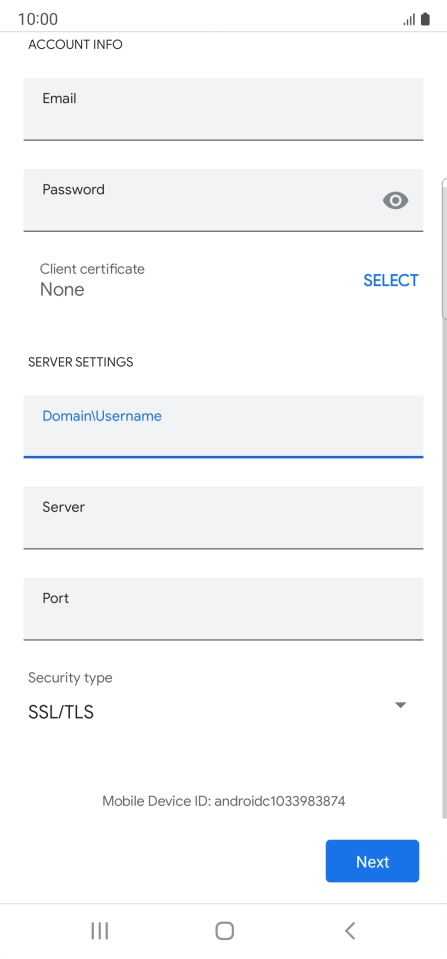The image size is (447, 959).
Task: Select the SSL/TLS security type value
Action: point(61,712)
